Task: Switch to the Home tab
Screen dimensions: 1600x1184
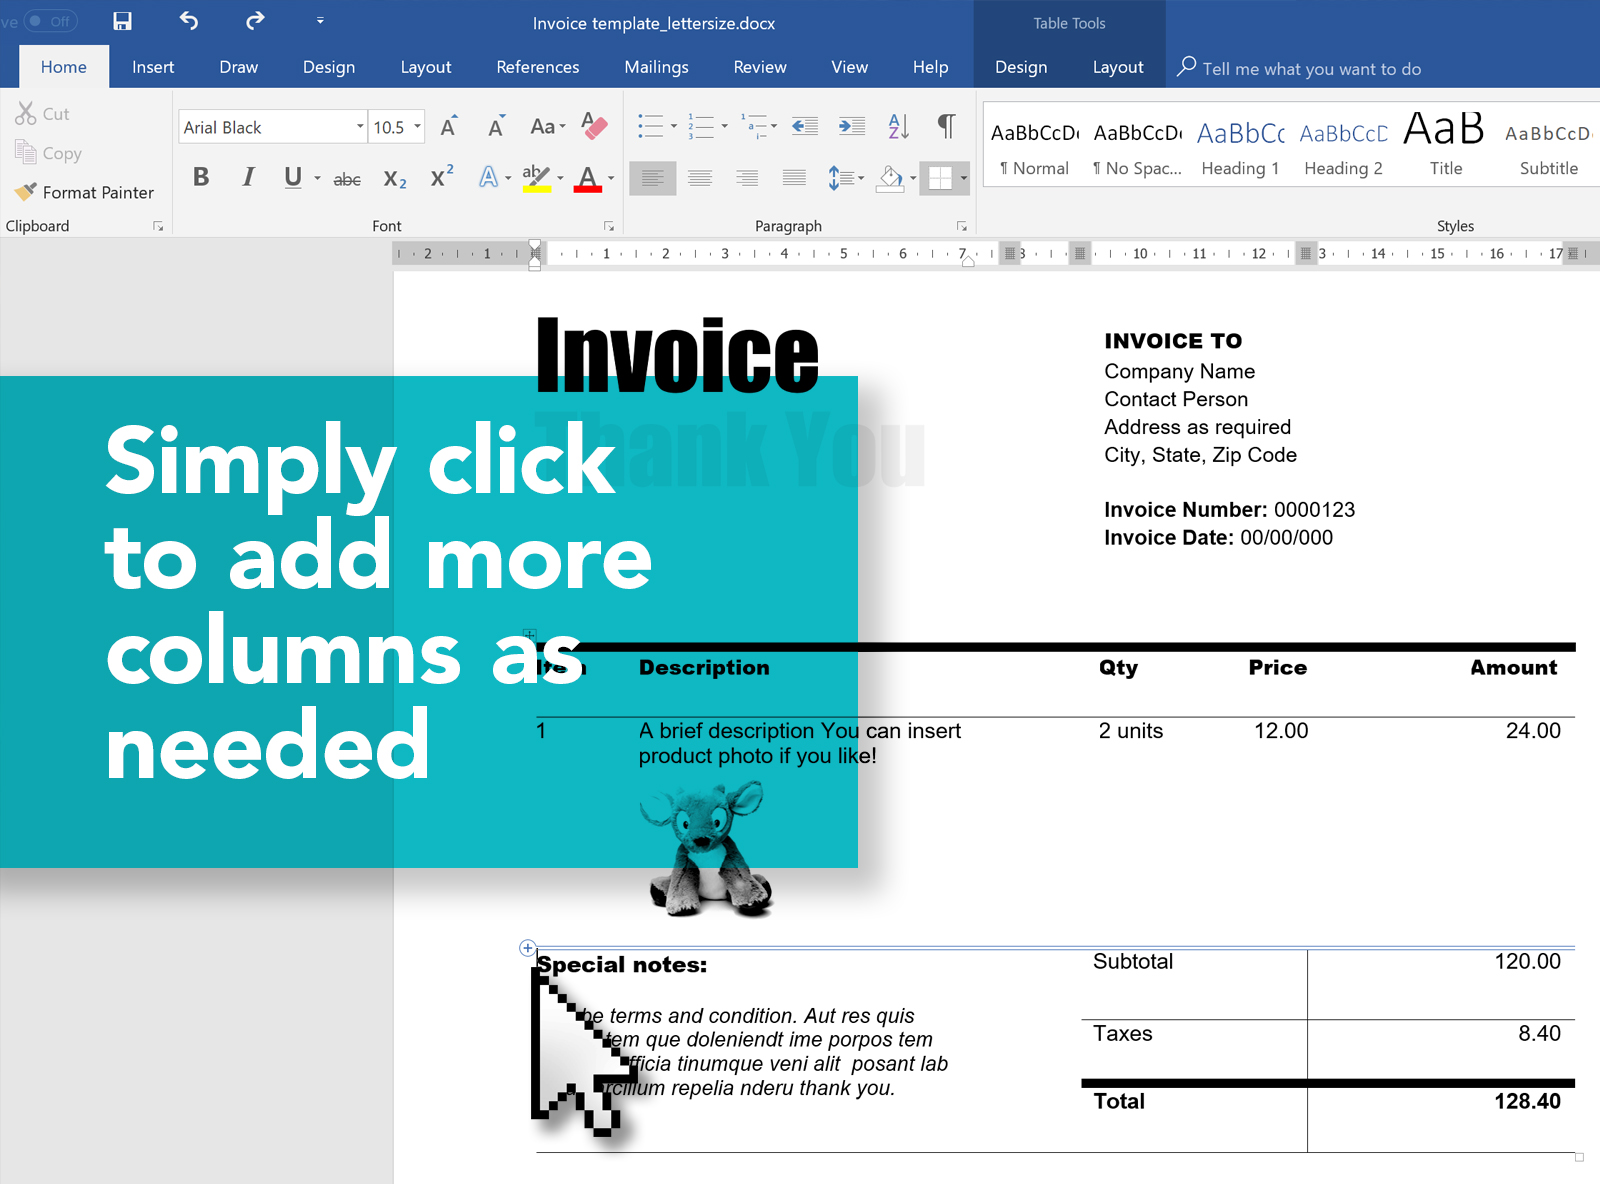Action: pyautogui.click(x=64, y=67)
